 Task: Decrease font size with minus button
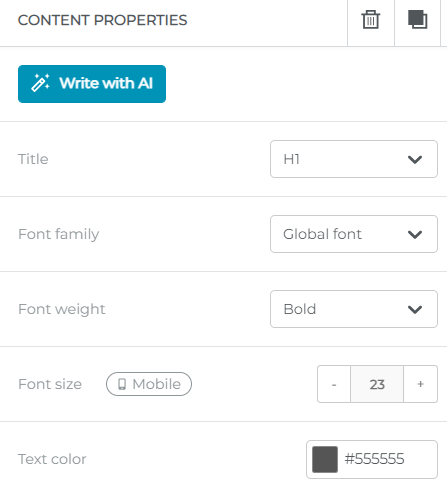334,384
